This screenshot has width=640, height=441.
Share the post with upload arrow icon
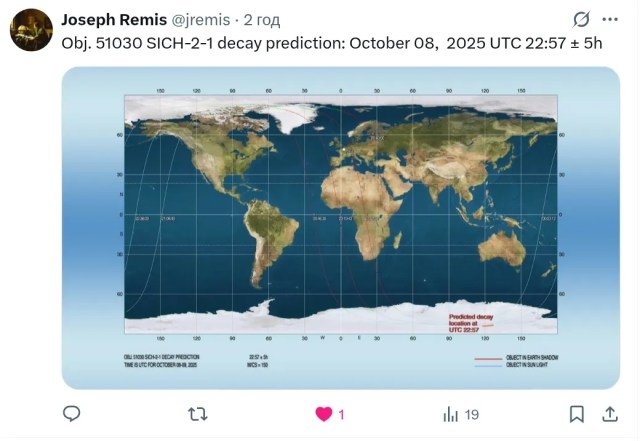pyautogui.click(x=609, y=413)
